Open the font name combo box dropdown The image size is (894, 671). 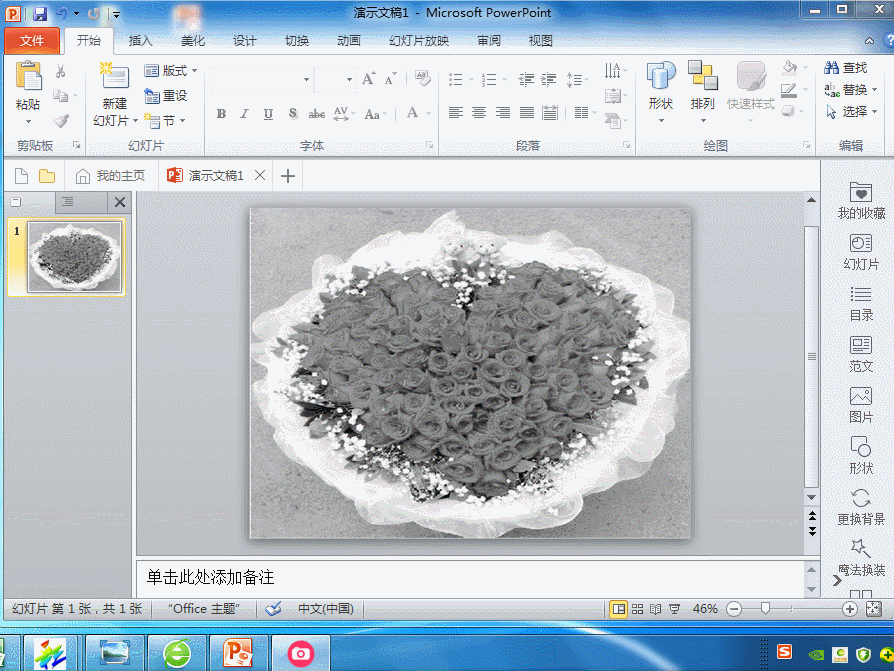[x=306, y=79]
